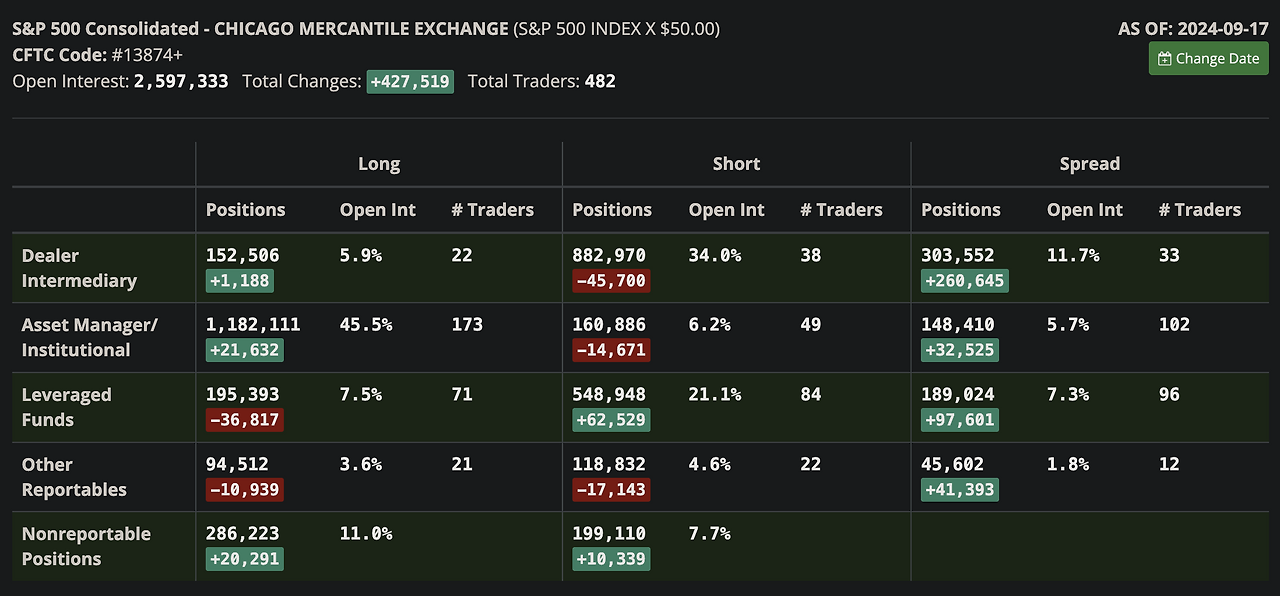Click the red -45,700 Dealer short change badge
This screenshot has height=596, width=1280.
[611, 281]
